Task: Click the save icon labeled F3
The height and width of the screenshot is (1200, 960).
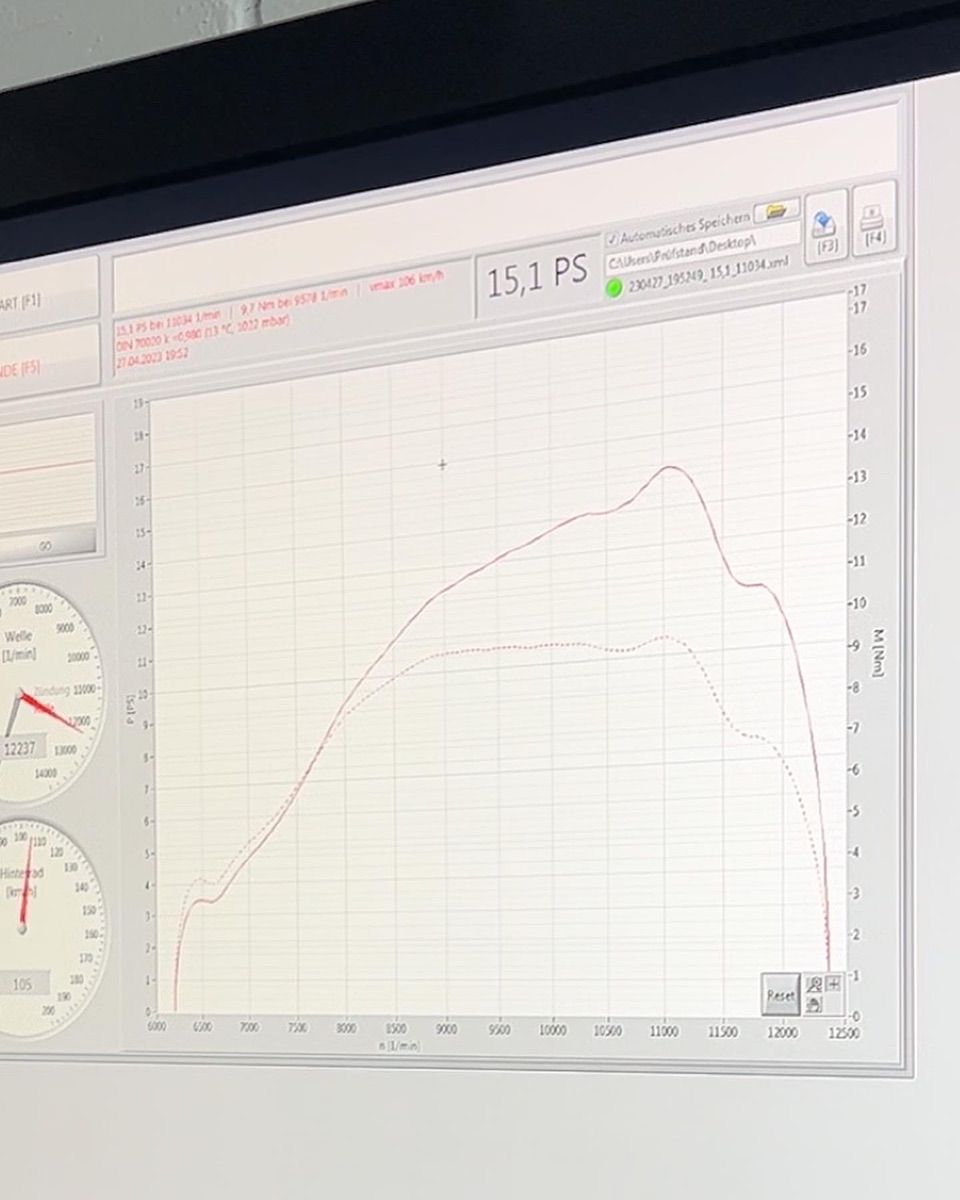Action: pos(825,227)
